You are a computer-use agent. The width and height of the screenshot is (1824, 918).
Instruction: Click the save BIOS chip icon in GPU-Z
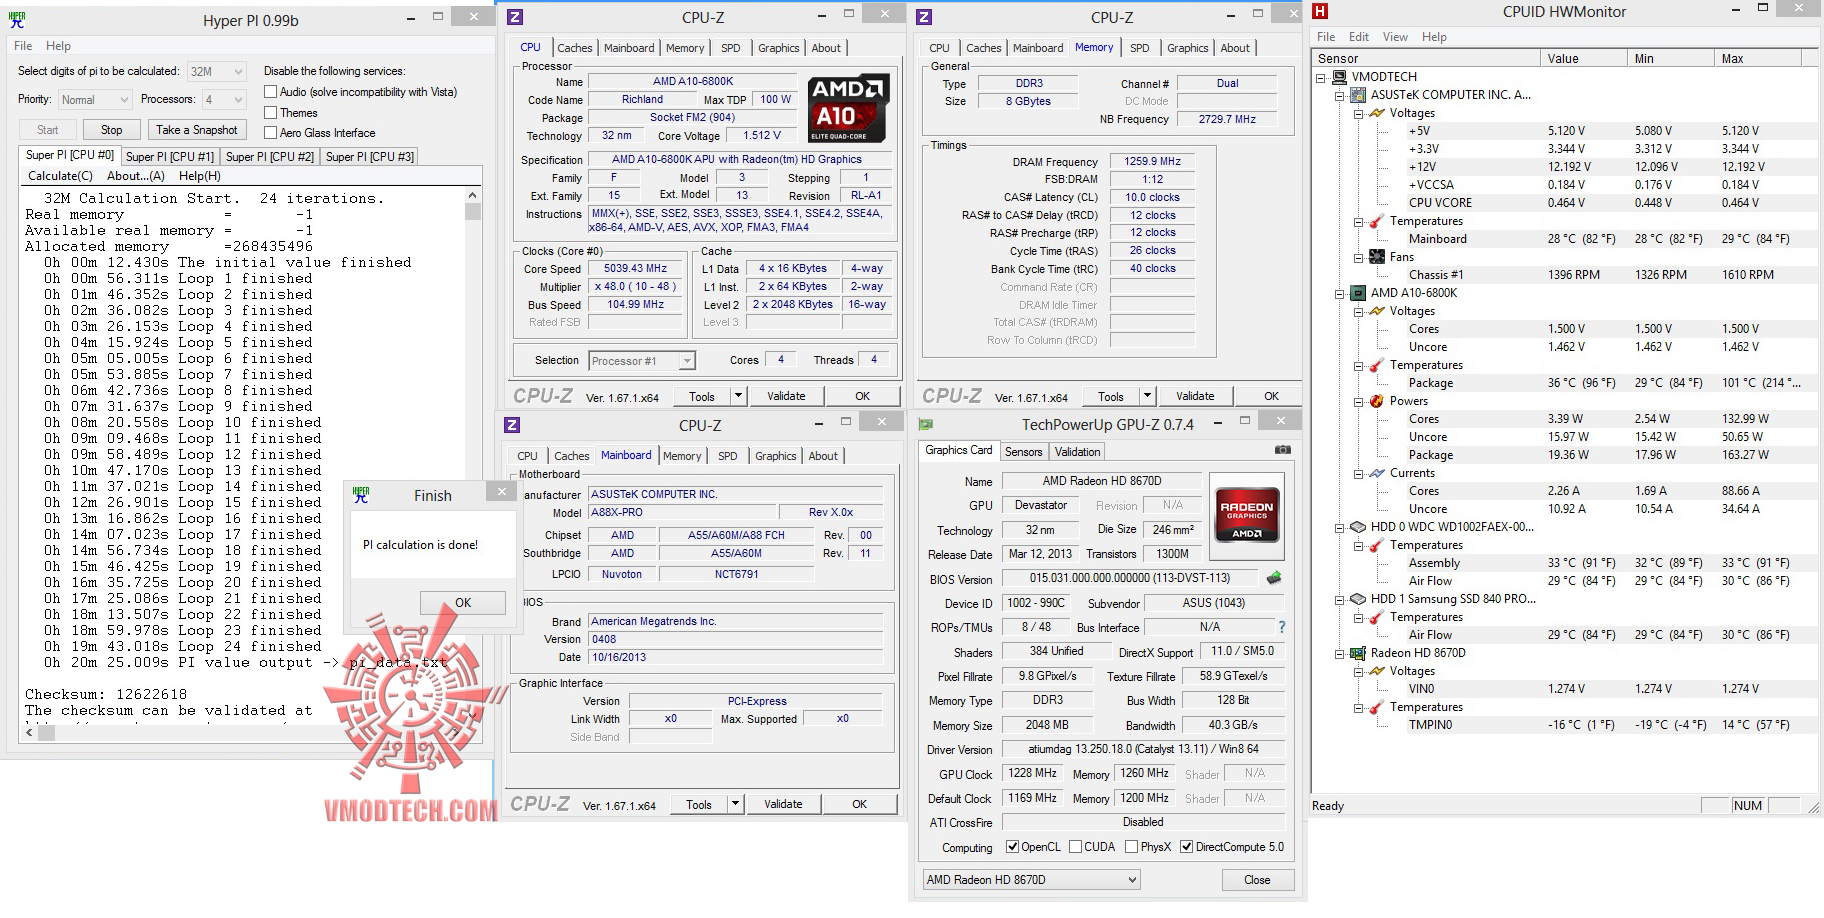1273,578
